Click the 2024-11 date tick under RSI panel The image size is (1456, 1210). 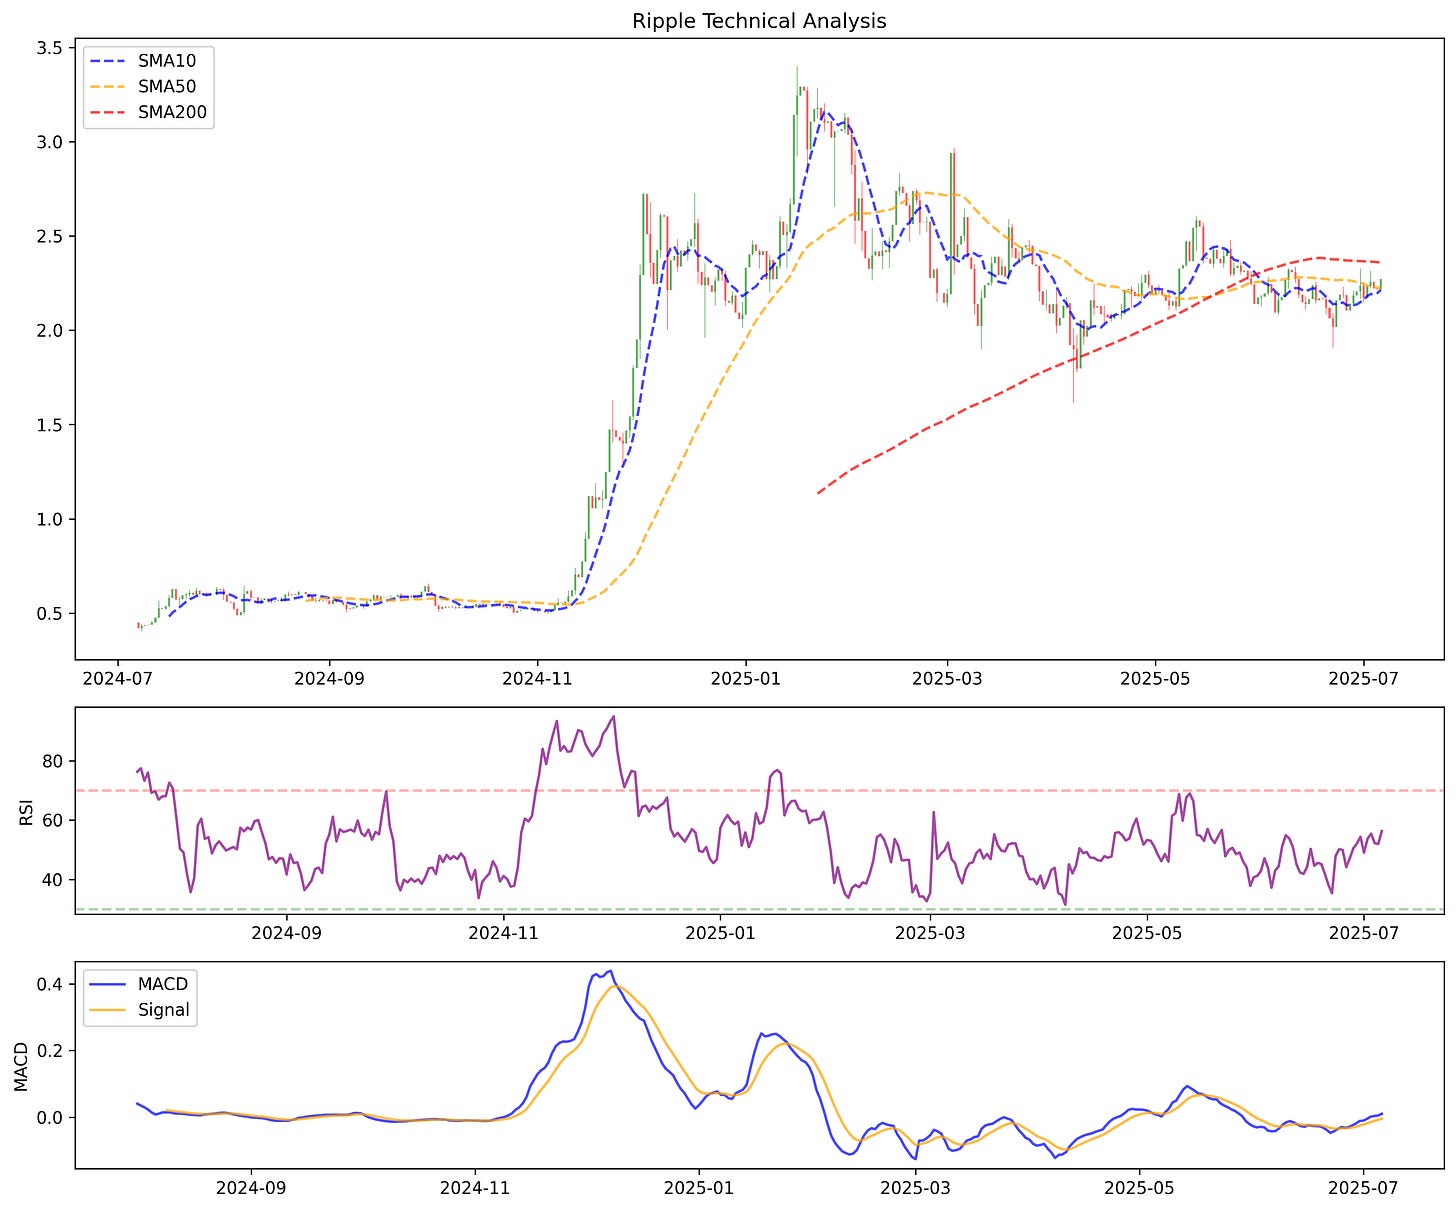503,933
